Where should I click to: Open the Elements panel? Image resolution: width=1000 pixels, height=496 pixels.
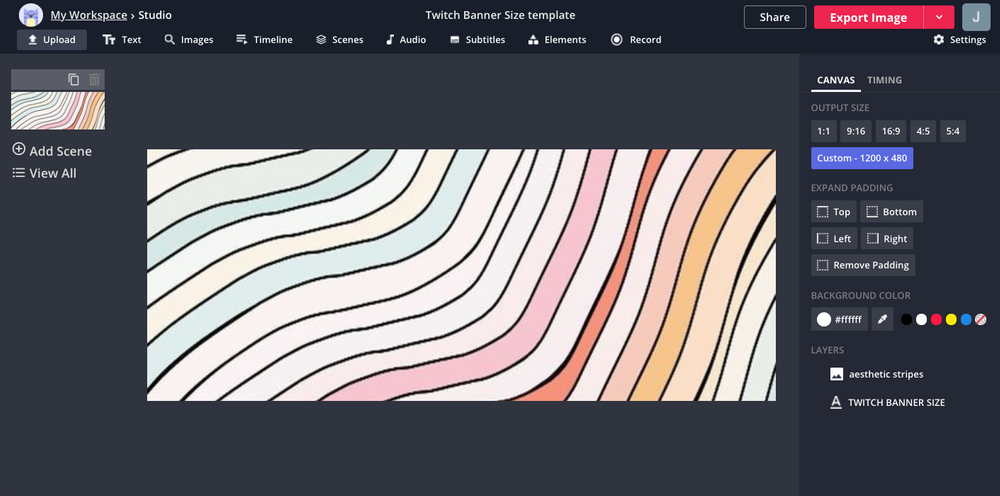557,40
